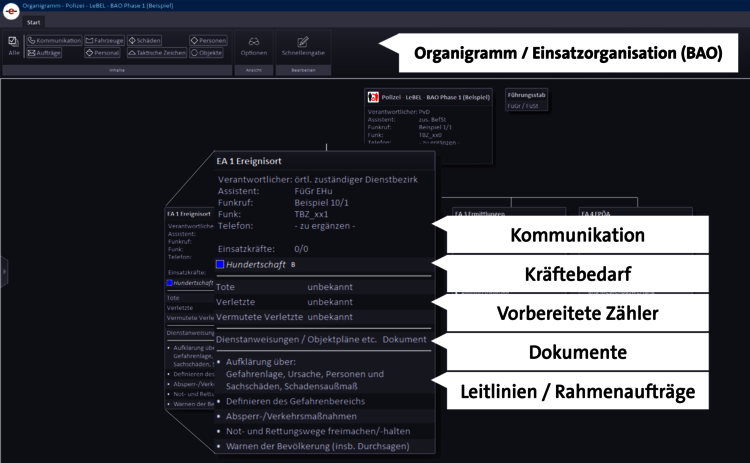Screen dimensions: 750x463
Task: Toggle Kommunikation content display
Action: [x=54, y=41]
